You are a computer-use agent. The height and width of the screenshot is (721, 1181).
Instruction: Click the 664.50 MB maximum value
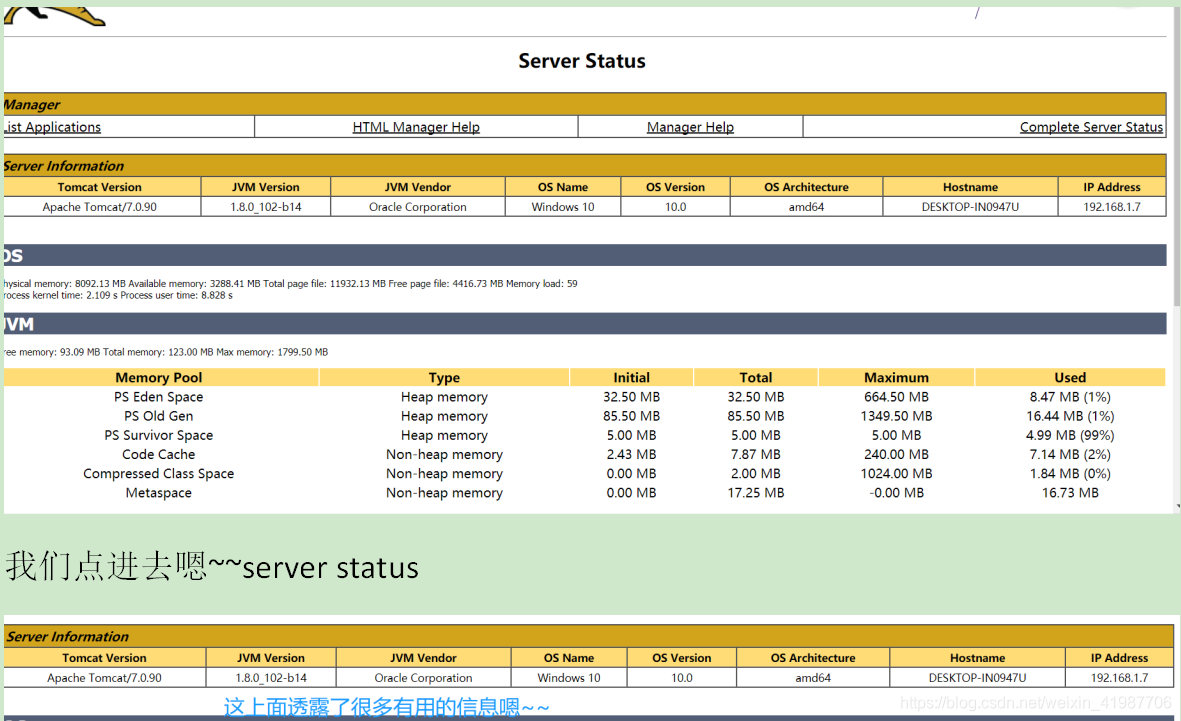[896, 397]
